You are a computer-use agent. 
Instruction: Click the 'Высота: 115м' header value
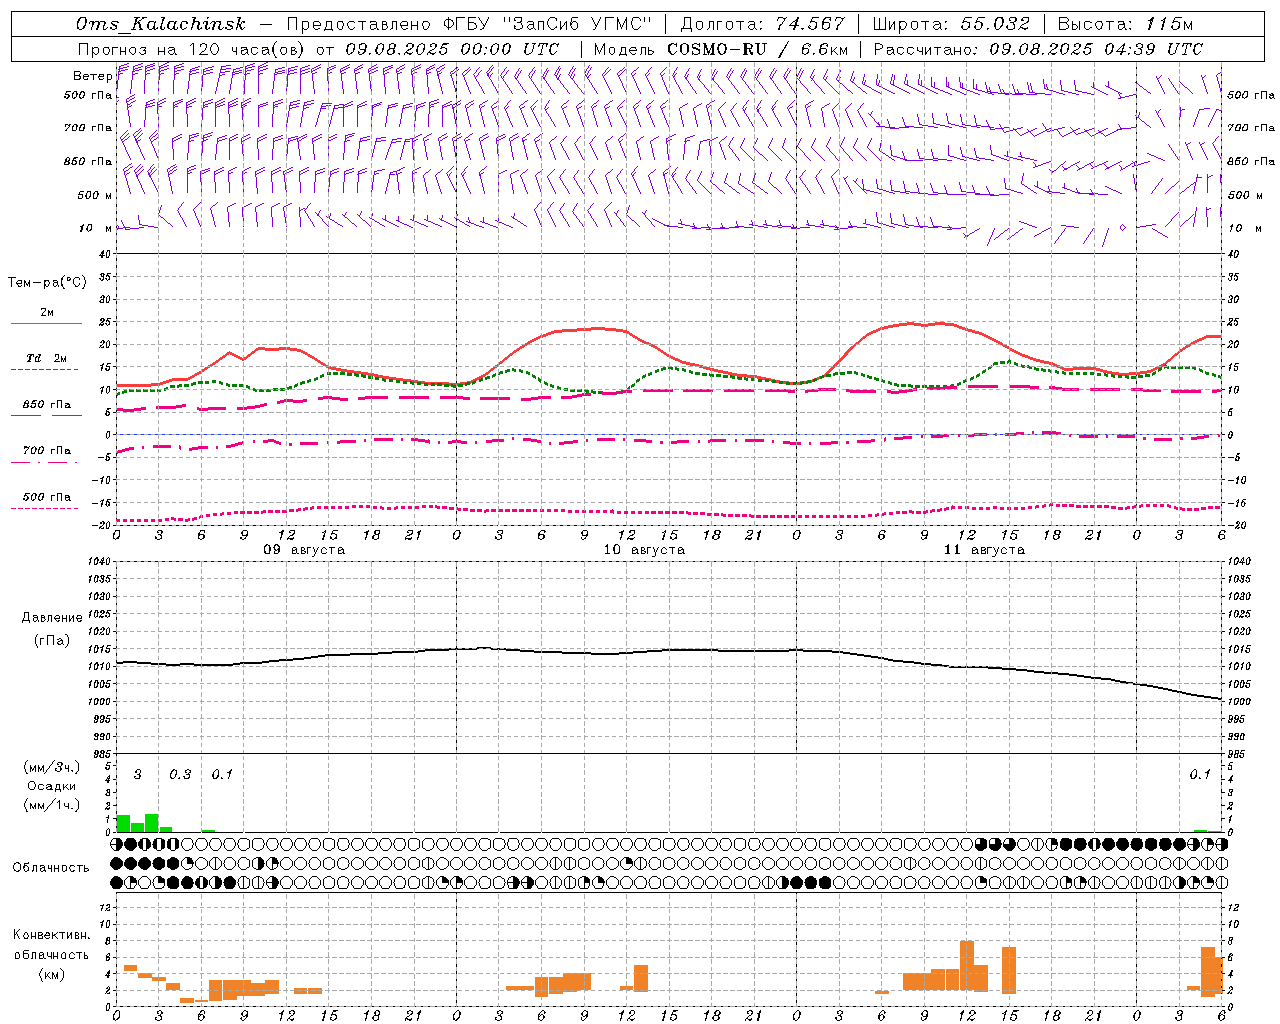coord(1125,24)
